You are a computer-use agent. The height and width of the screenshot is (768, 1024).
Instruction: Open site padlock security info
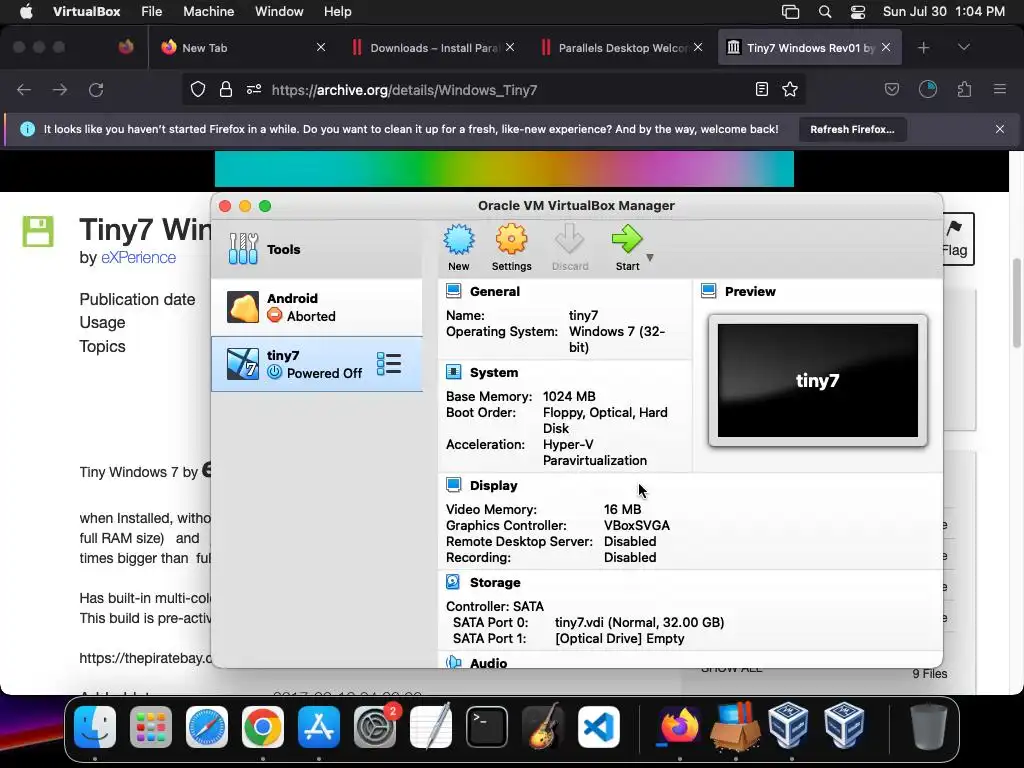[226, 89]
